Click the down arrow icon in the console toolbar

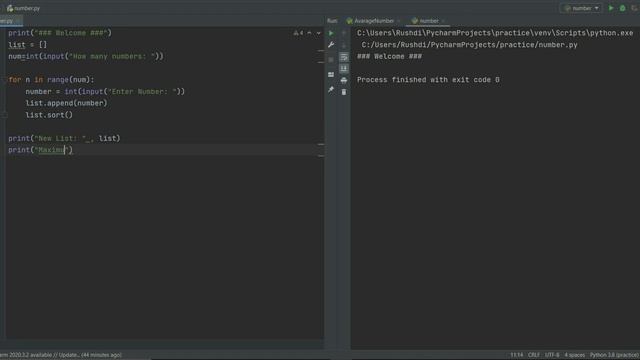coord(344,45)
